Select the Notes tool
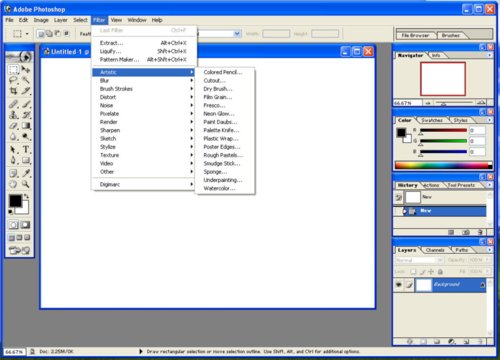This screenshot has width=500, height=360. click(13, 173)
